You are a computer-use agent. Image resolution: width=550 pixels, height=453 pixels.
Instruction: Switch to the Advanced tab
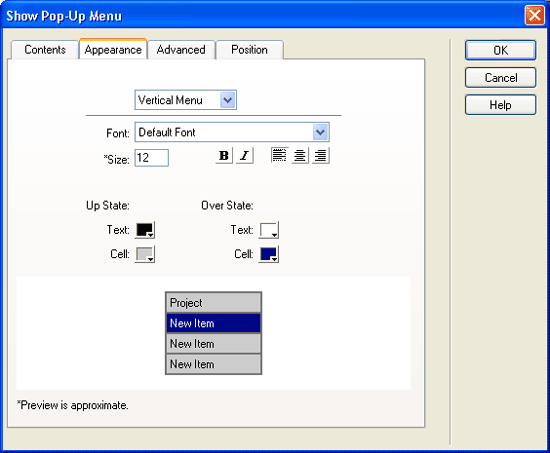(181, 50)
